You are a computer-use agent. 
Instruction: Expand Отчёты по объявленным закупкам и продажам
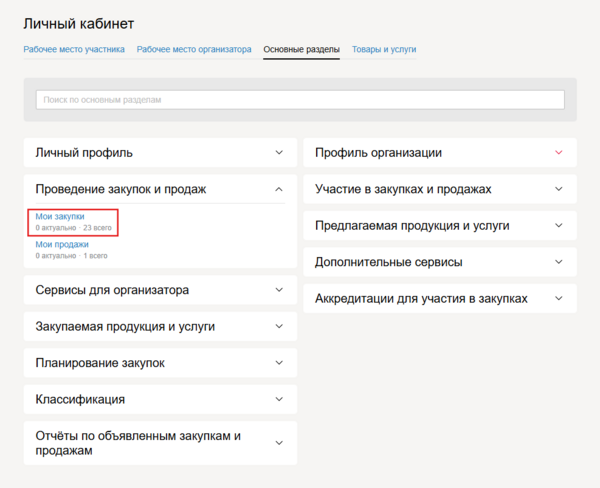pos(279,443)
